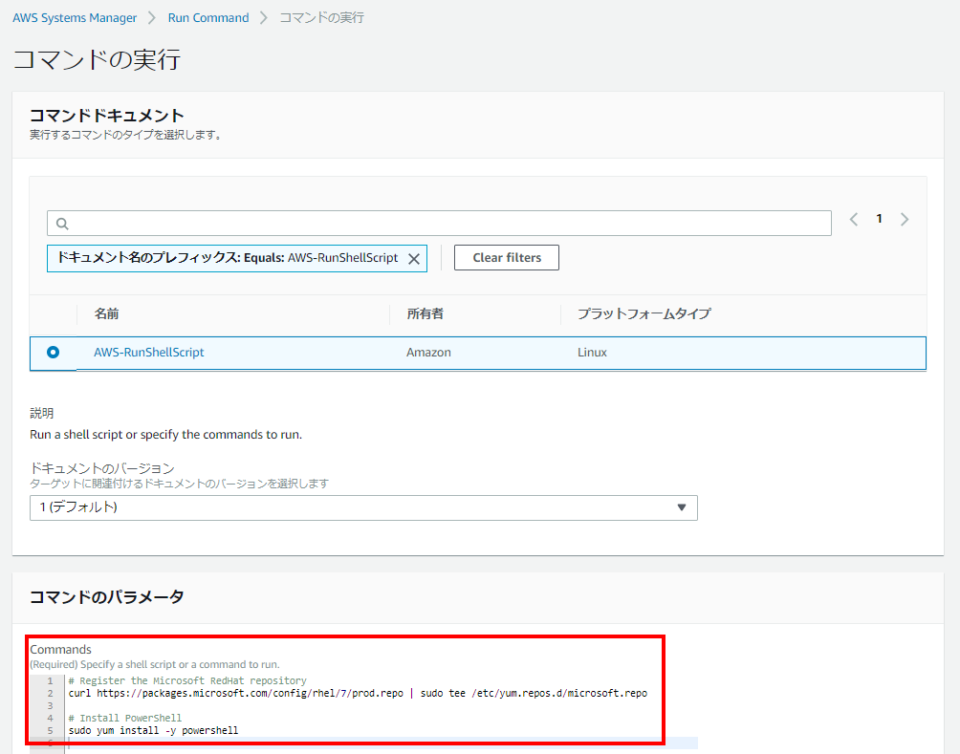Click the previous page chevron
Screen dimensions: 960x754
click(853, 218)
